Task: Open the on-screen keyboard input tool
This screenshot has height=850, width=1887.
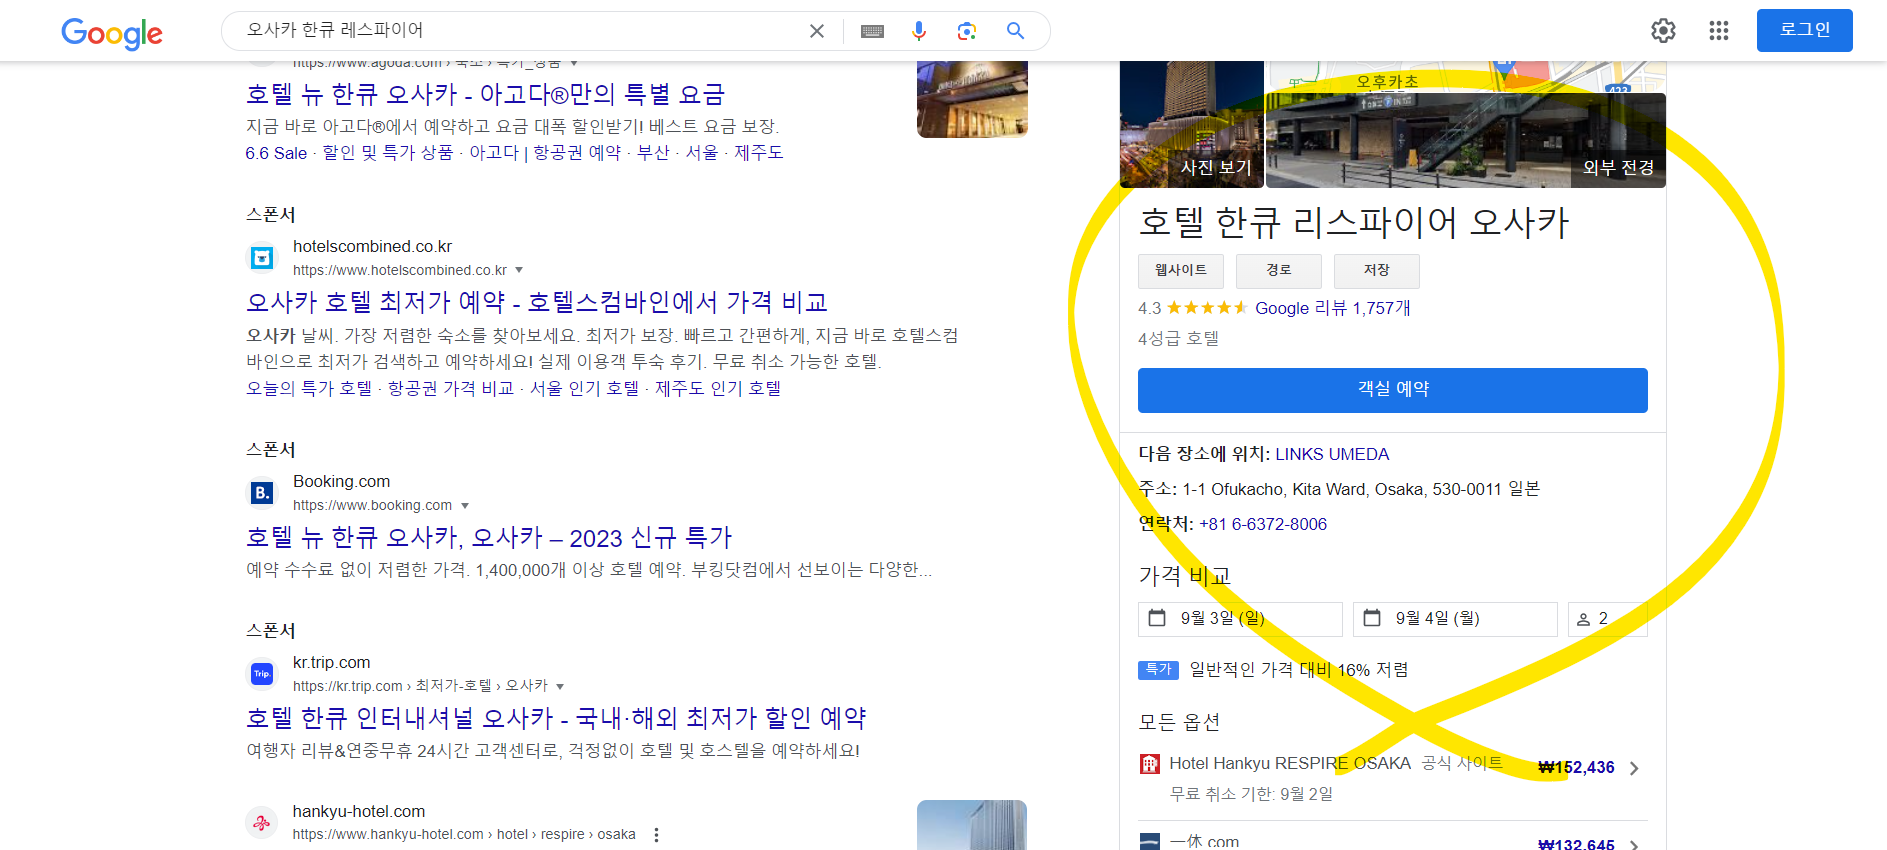Action: pos(872,31)
